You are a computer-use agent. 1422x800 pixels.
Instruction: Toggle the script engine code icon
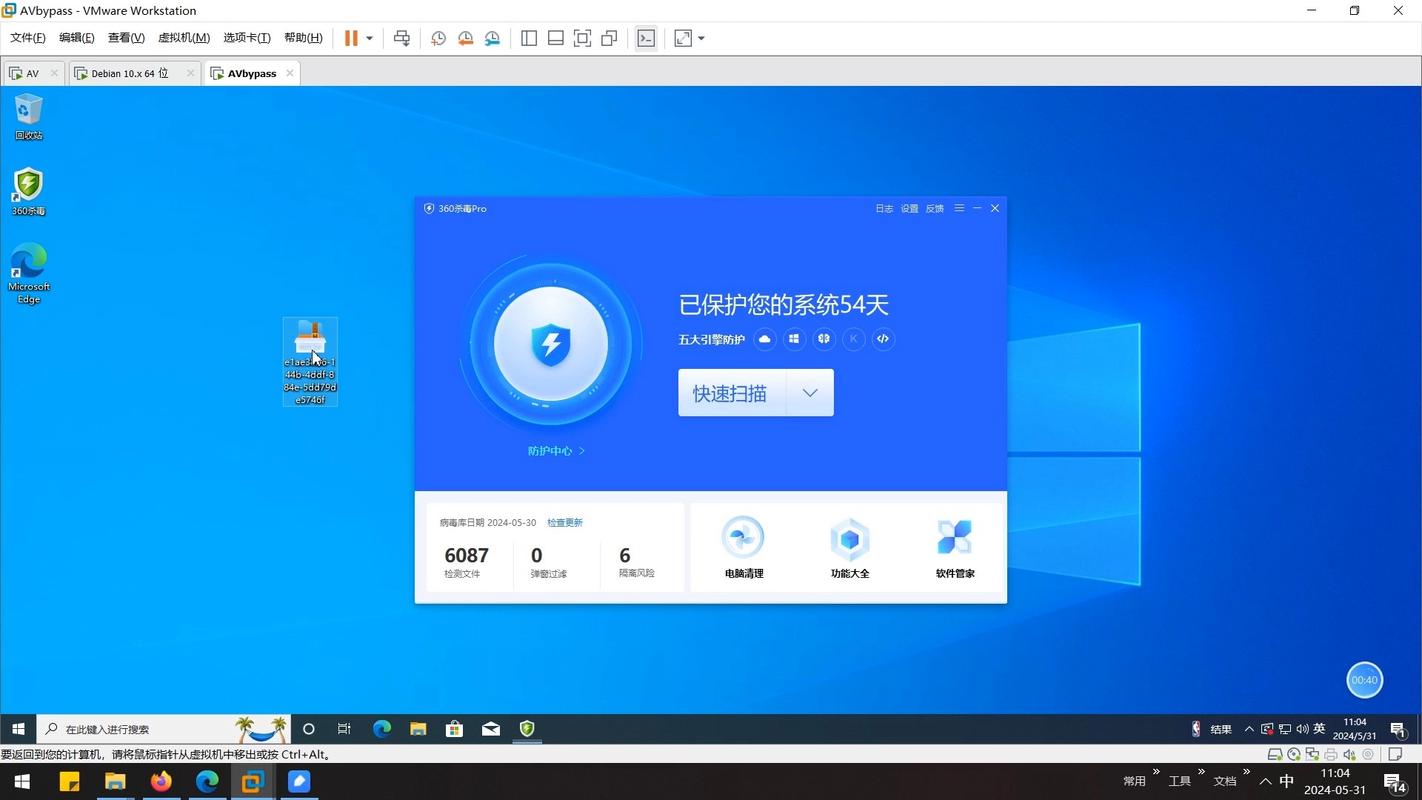882,339
